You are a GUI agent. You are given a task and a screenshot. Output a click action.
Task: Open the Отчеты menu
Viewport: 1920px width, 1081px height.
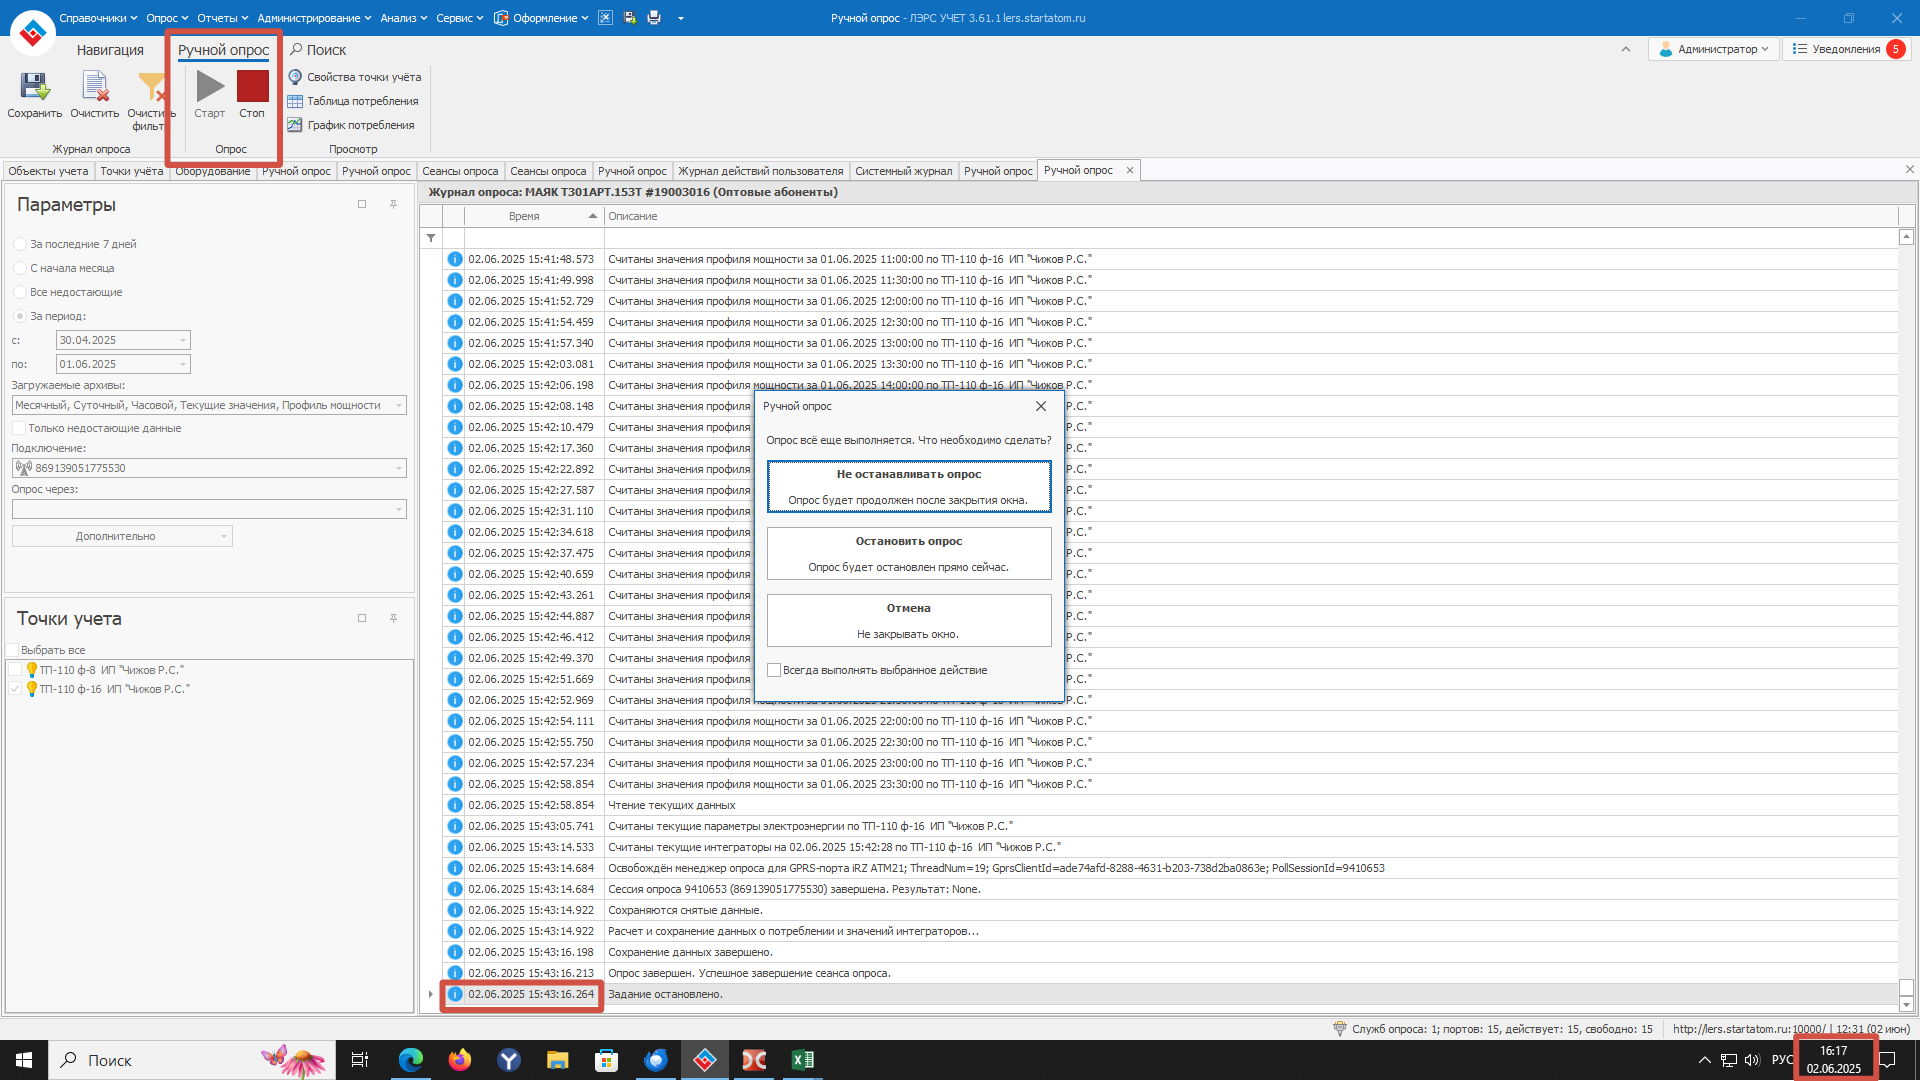tap(222, 18)
